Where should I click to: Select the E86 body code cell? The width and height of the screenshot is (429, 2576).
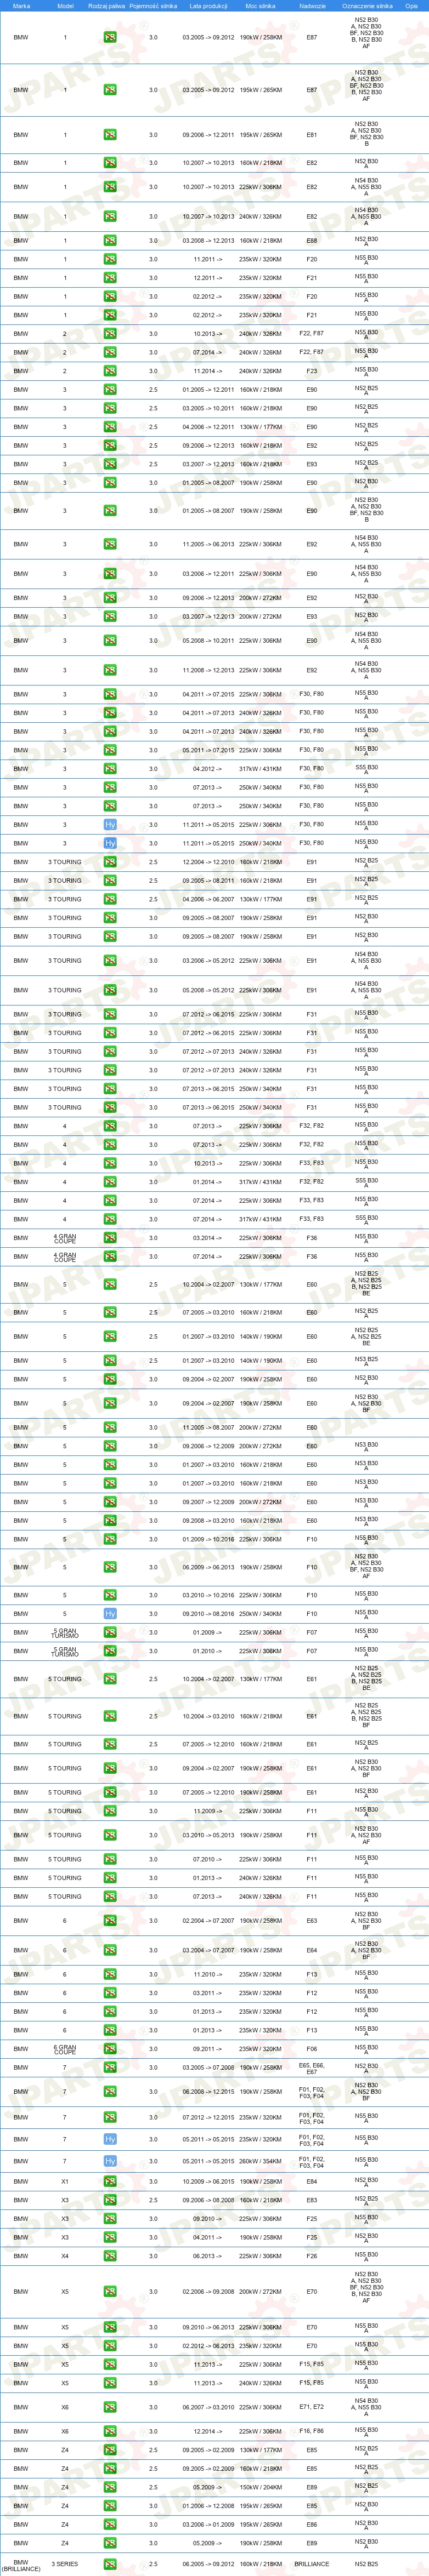312,2524
